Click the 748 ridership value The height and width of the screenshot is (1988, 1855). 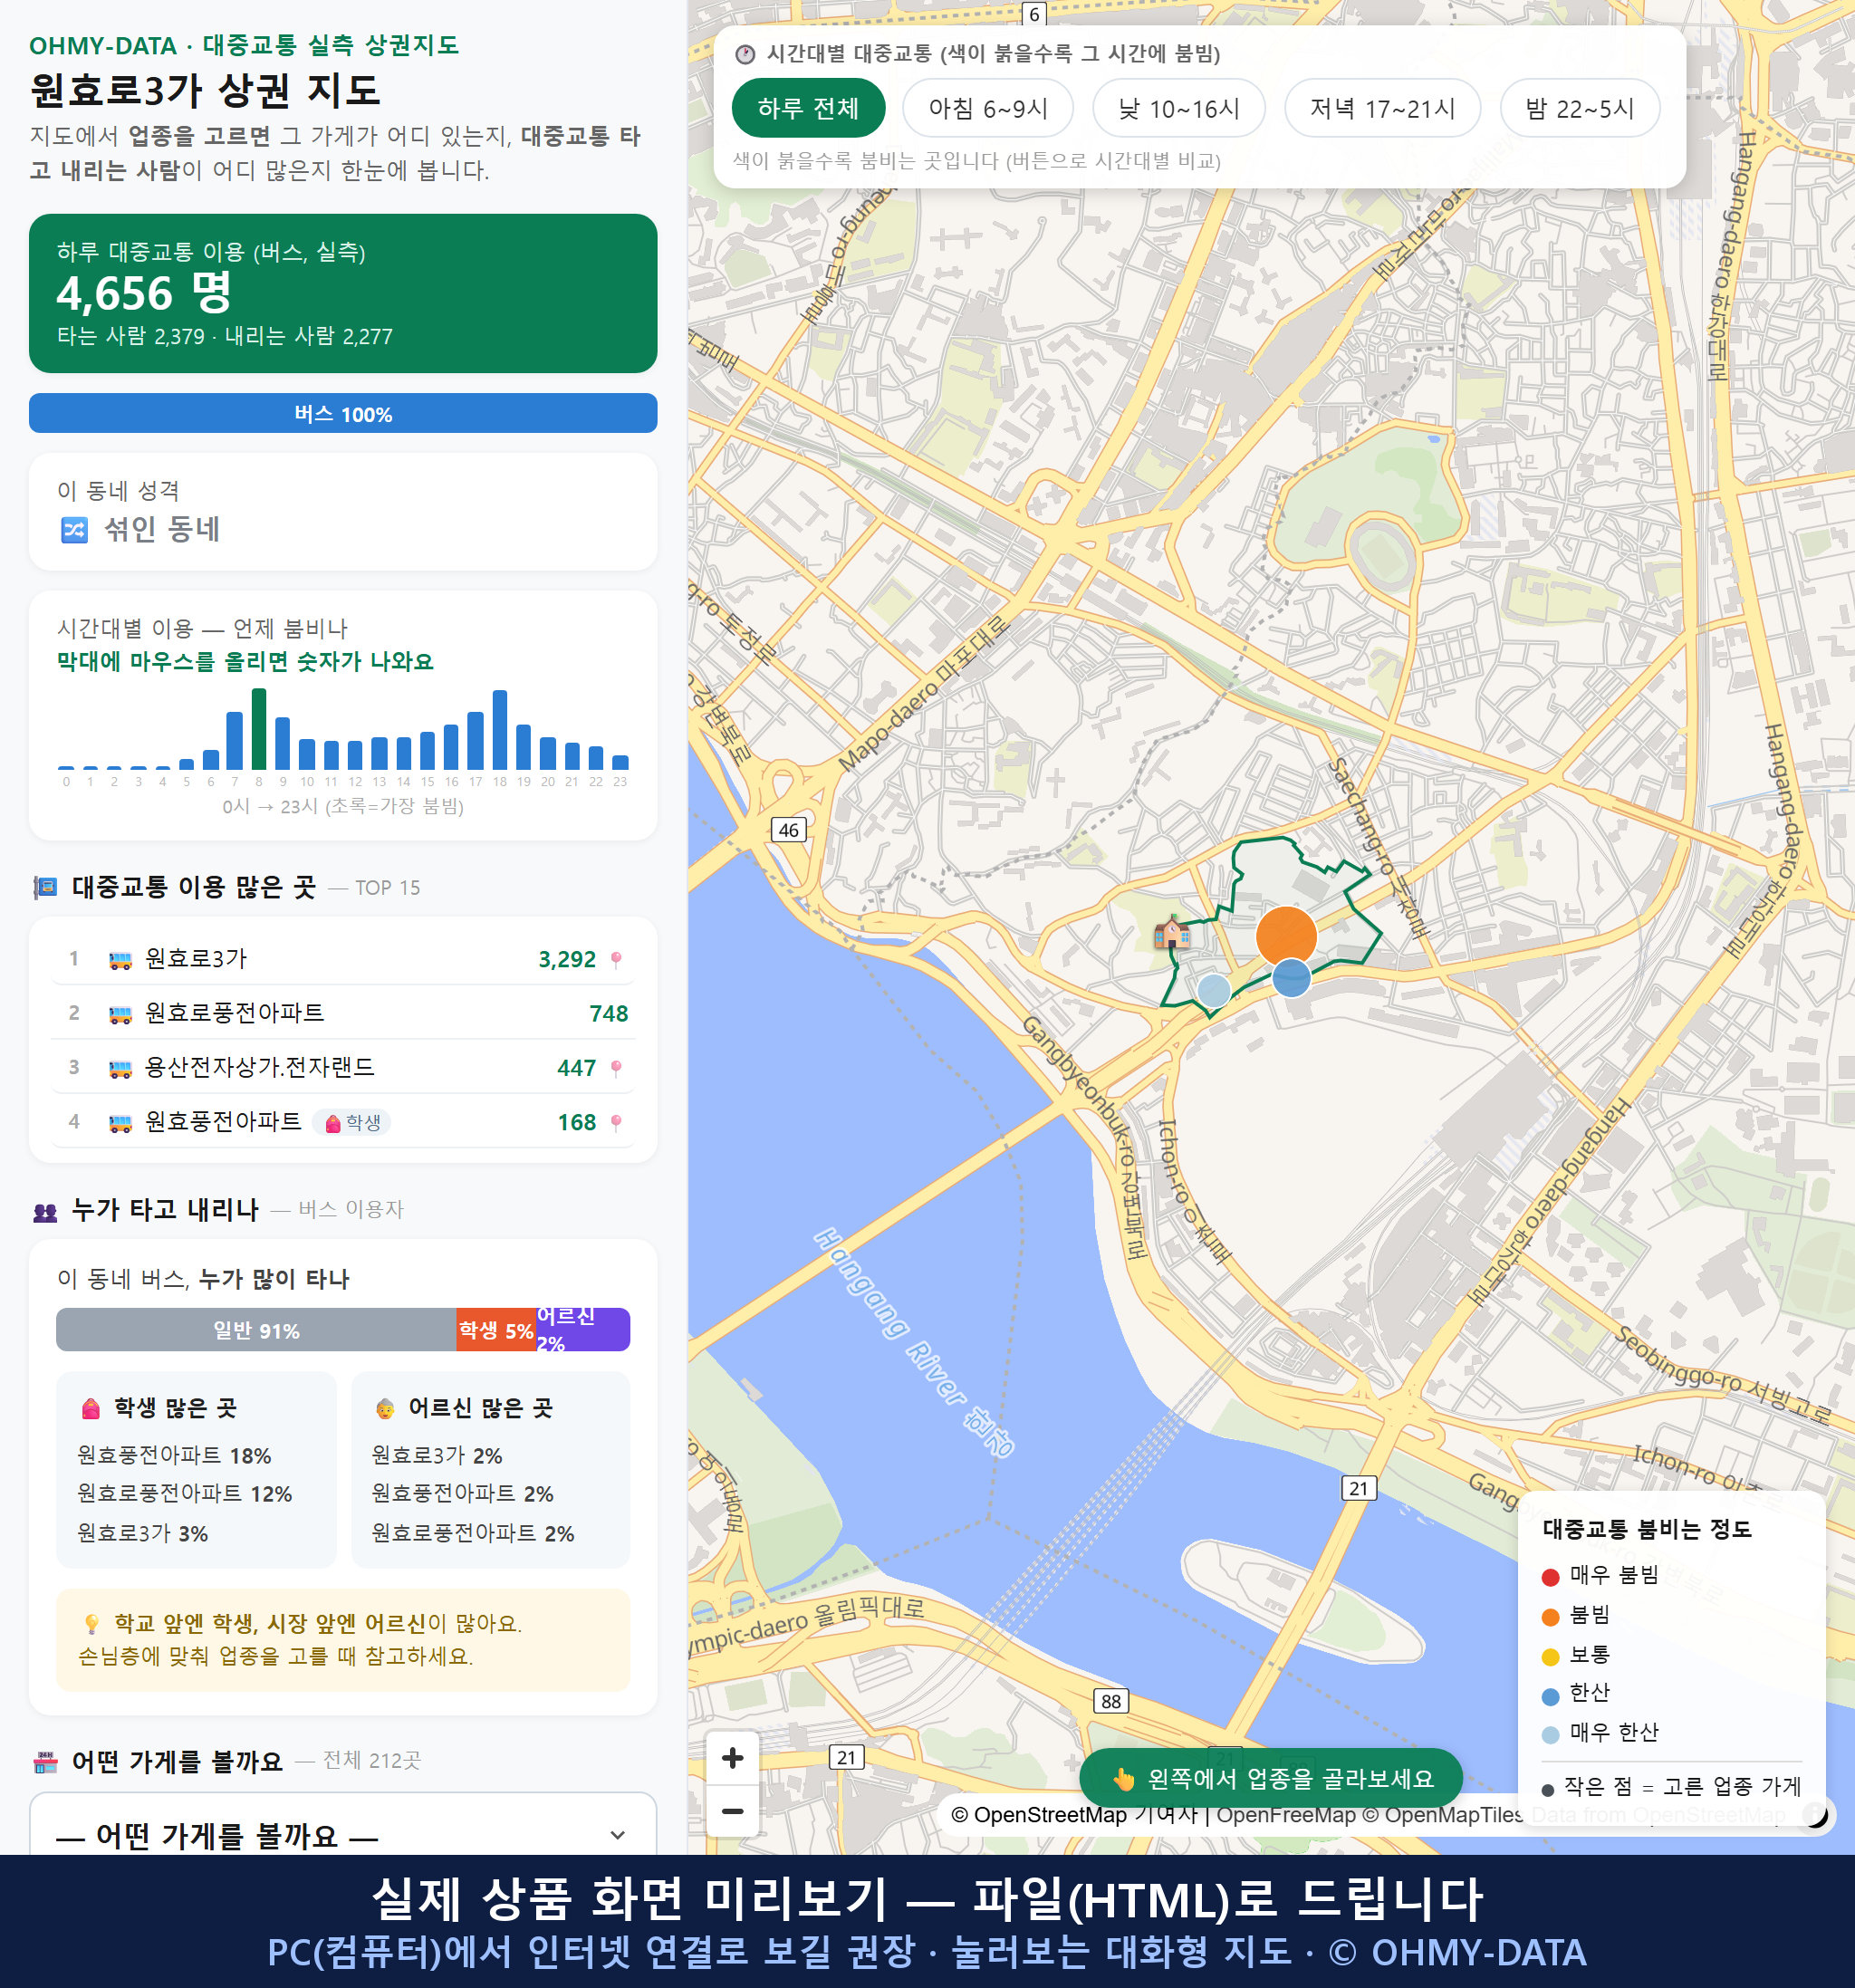(x=608, y=1014)
